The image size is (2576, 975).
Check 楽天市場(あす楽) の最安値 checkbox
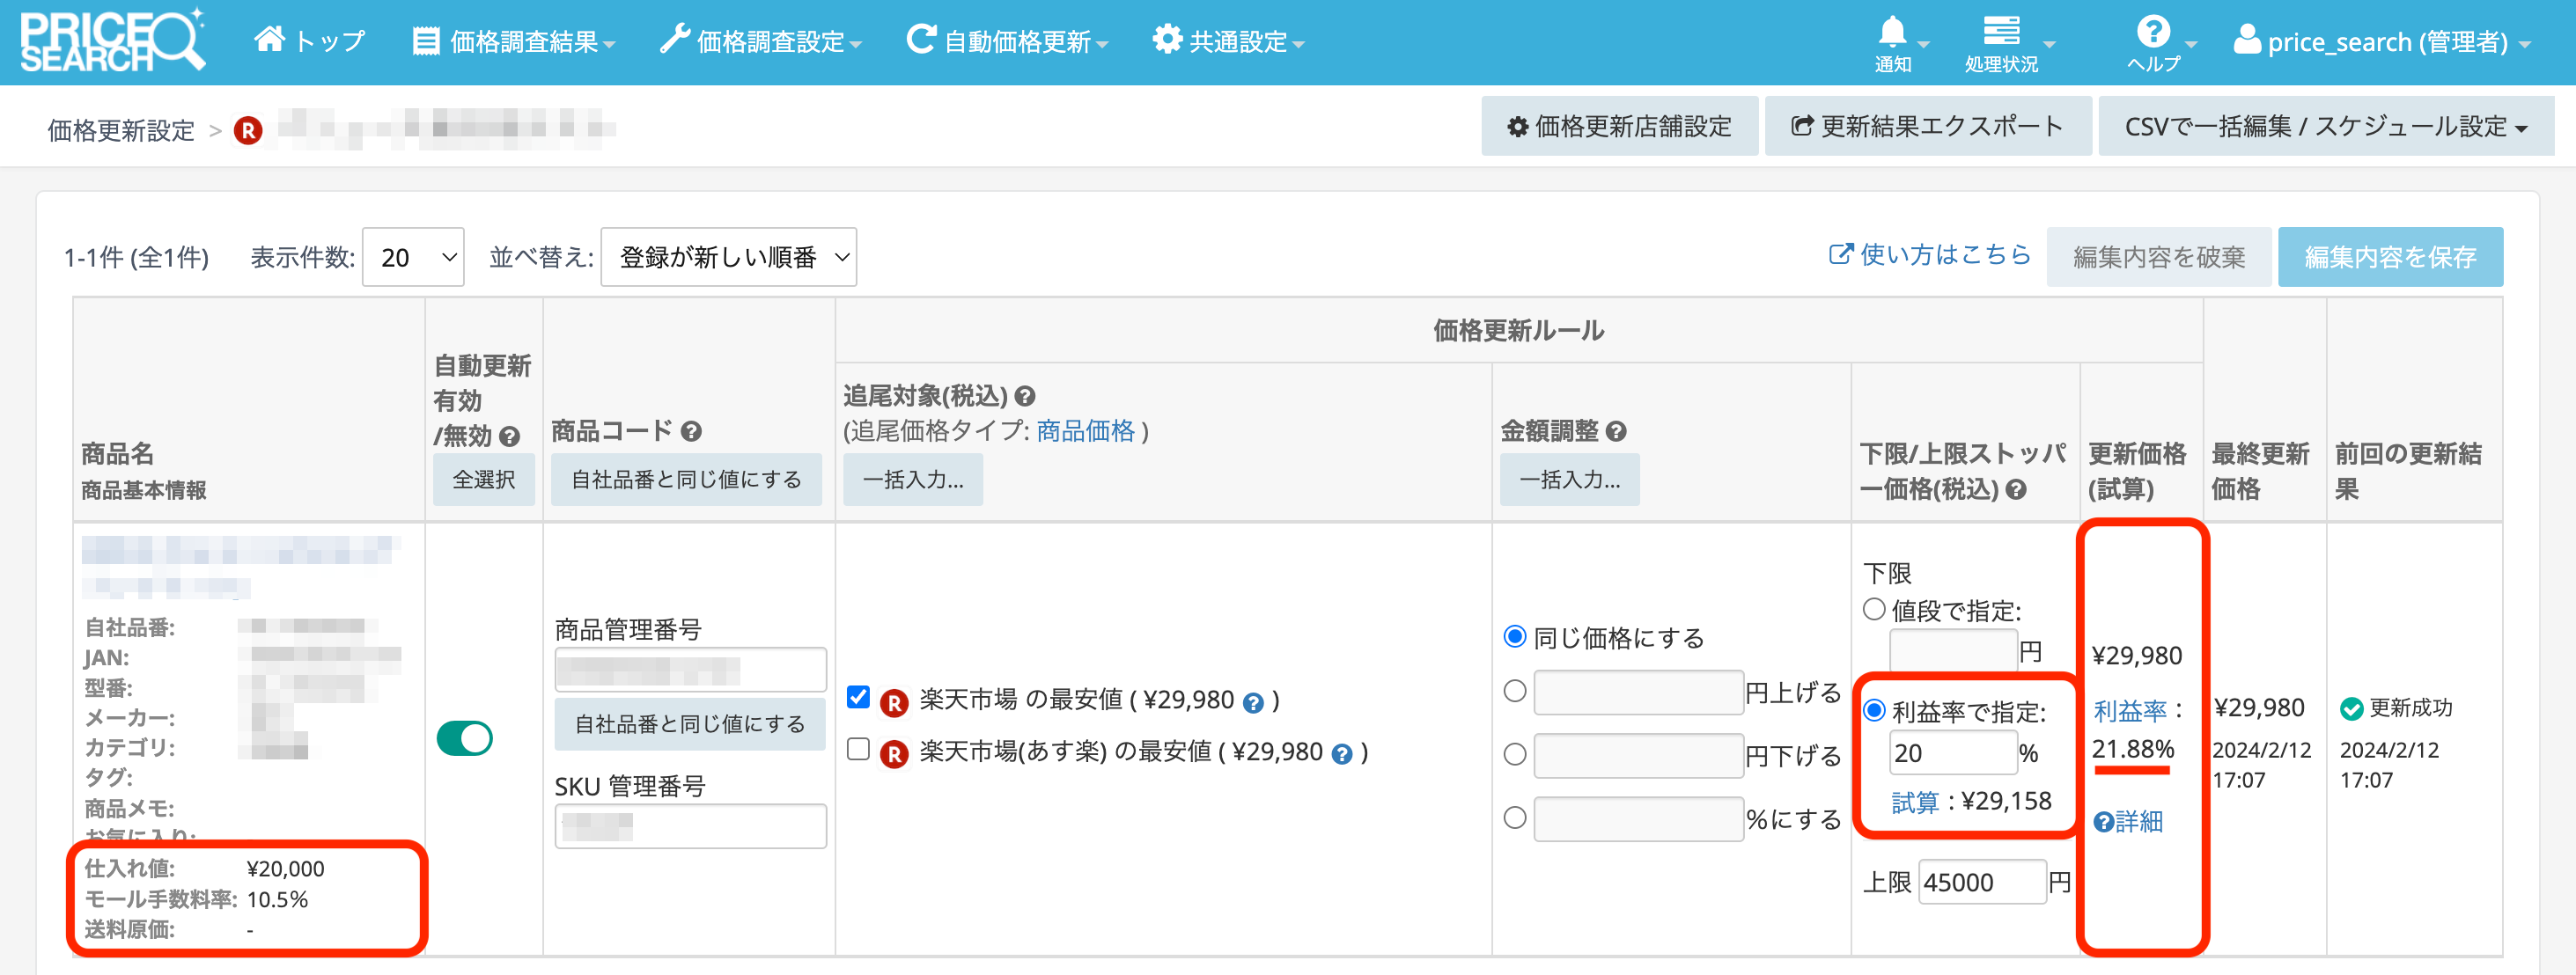(858, 749)
